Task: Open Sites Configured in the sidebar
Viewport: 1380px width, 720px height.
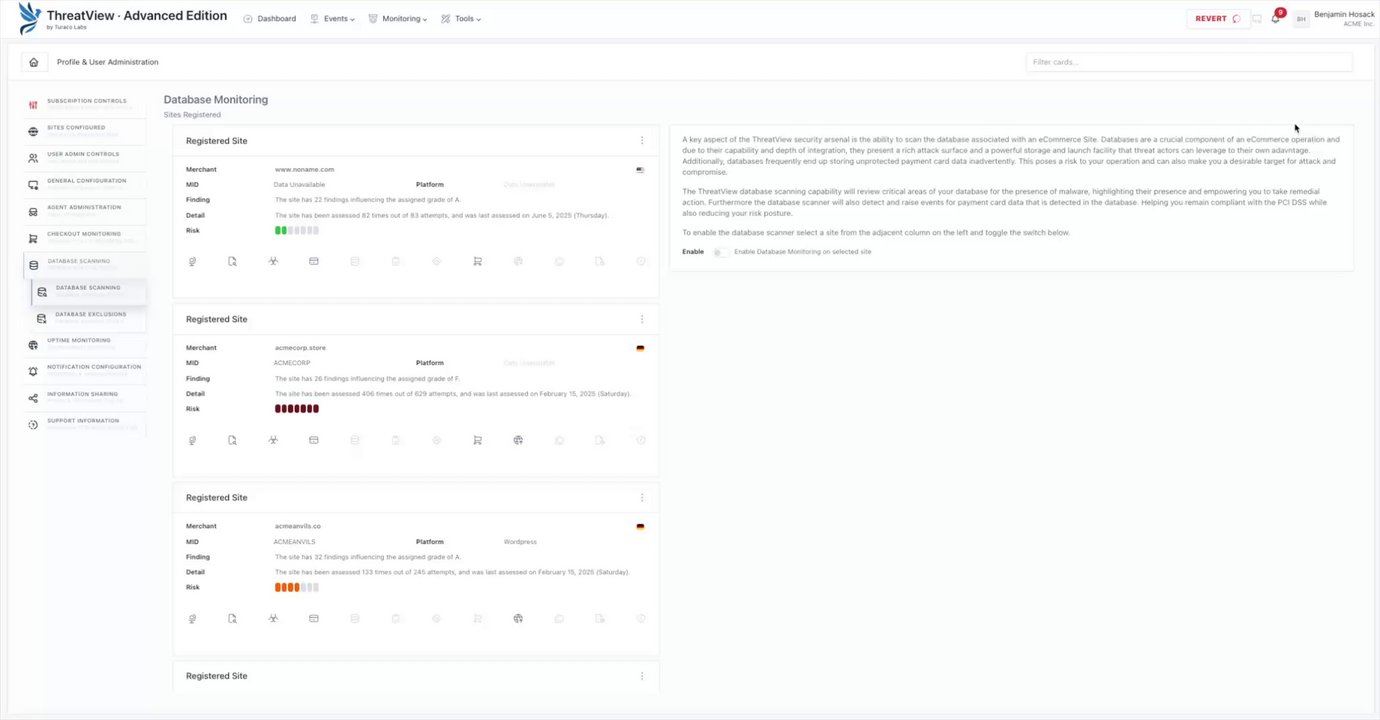Action: pos(85,130)
